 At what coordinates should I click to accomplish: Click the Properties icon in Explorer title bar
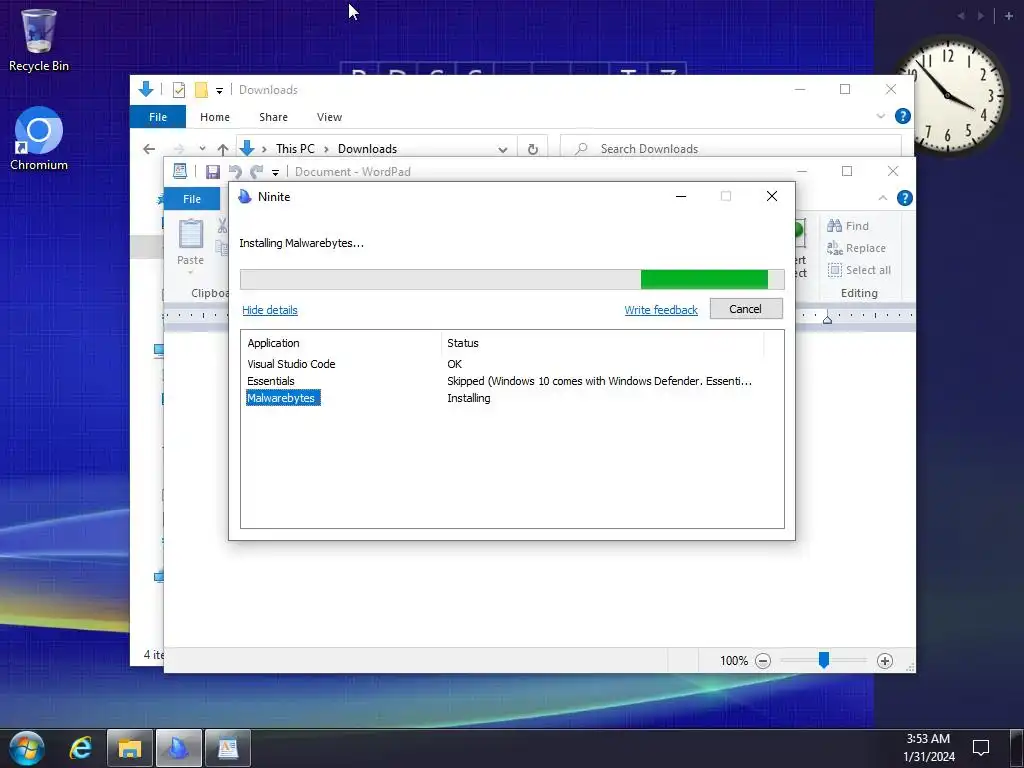[179, 90]
